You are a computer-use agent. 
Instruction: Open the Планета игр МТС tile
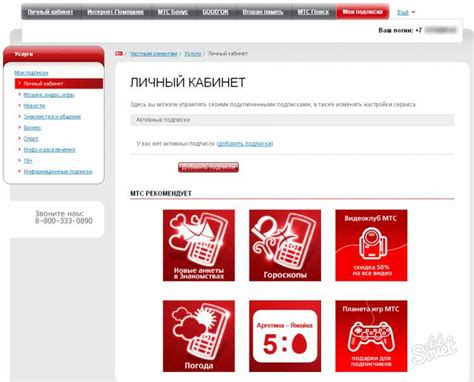click(x=371, y=336)
